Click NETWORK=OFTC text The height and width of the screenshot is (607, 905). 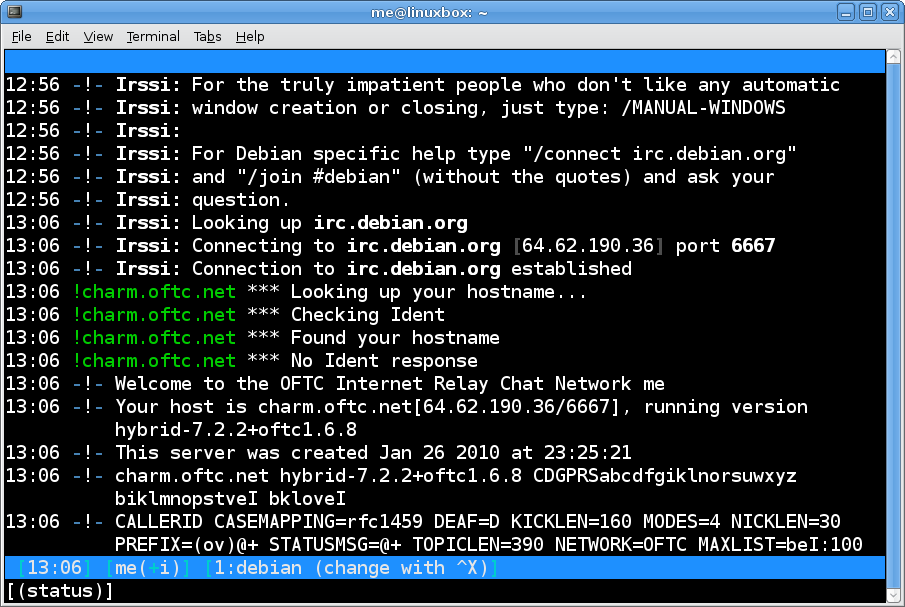click(x=620, y=545)
